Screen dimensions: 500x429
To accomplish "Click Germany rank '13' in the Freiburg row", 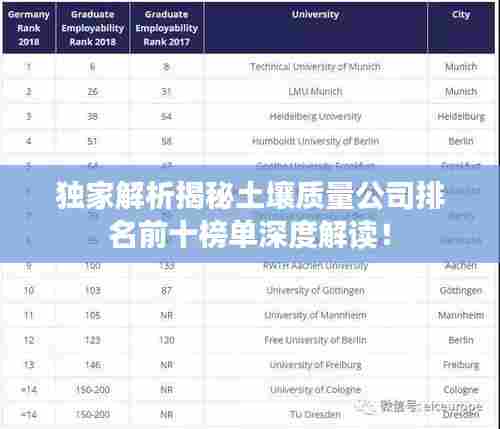I will coord(29,365).
